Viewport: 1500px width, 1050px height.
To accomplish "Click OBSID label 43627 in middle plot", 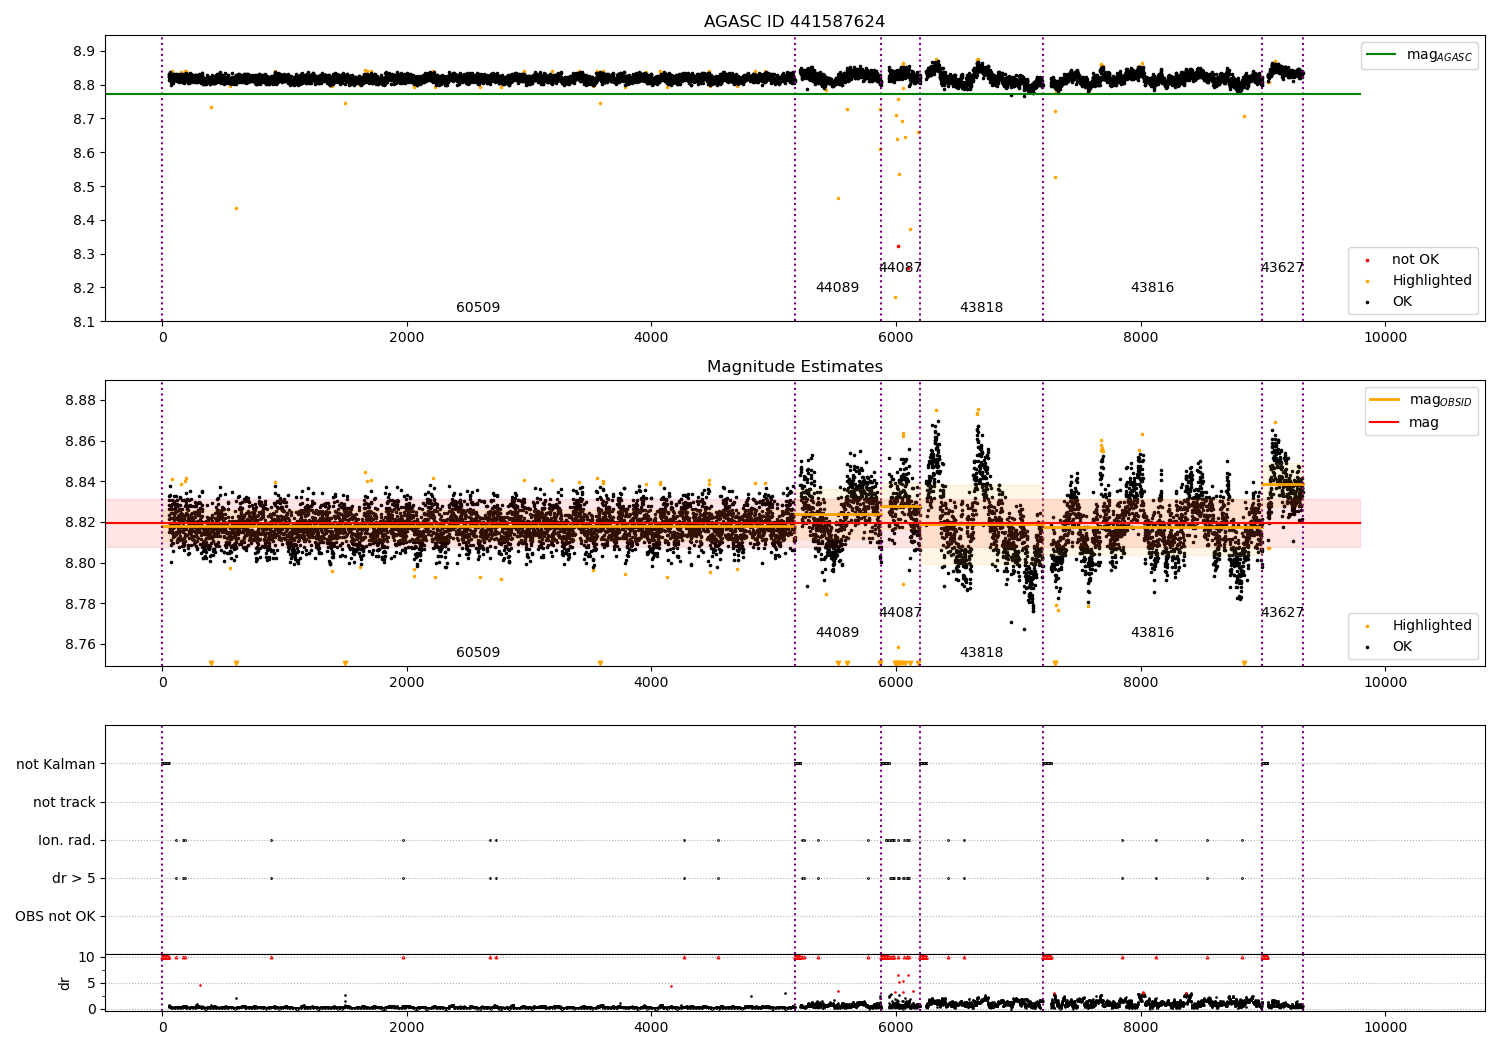I will point(1282,613).
